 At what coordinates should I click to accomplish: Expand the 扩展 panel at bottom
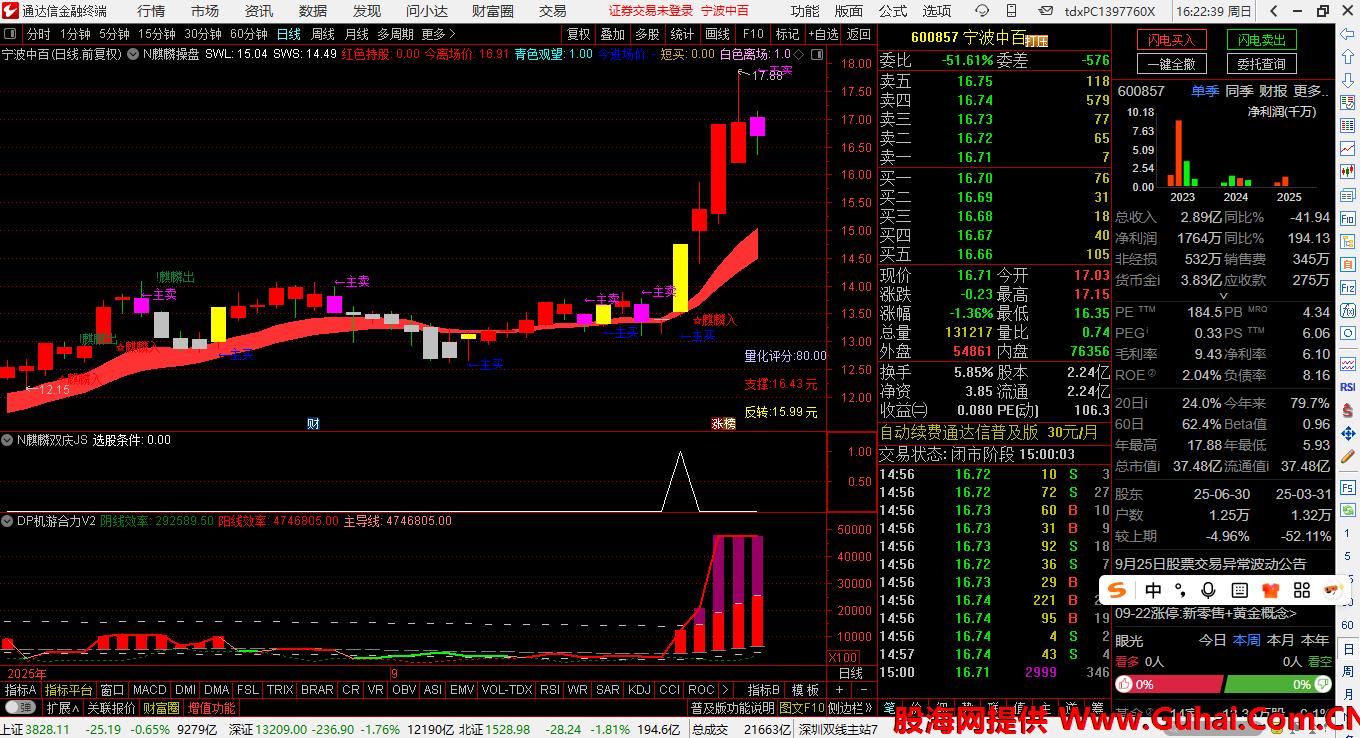pos(62,708)
